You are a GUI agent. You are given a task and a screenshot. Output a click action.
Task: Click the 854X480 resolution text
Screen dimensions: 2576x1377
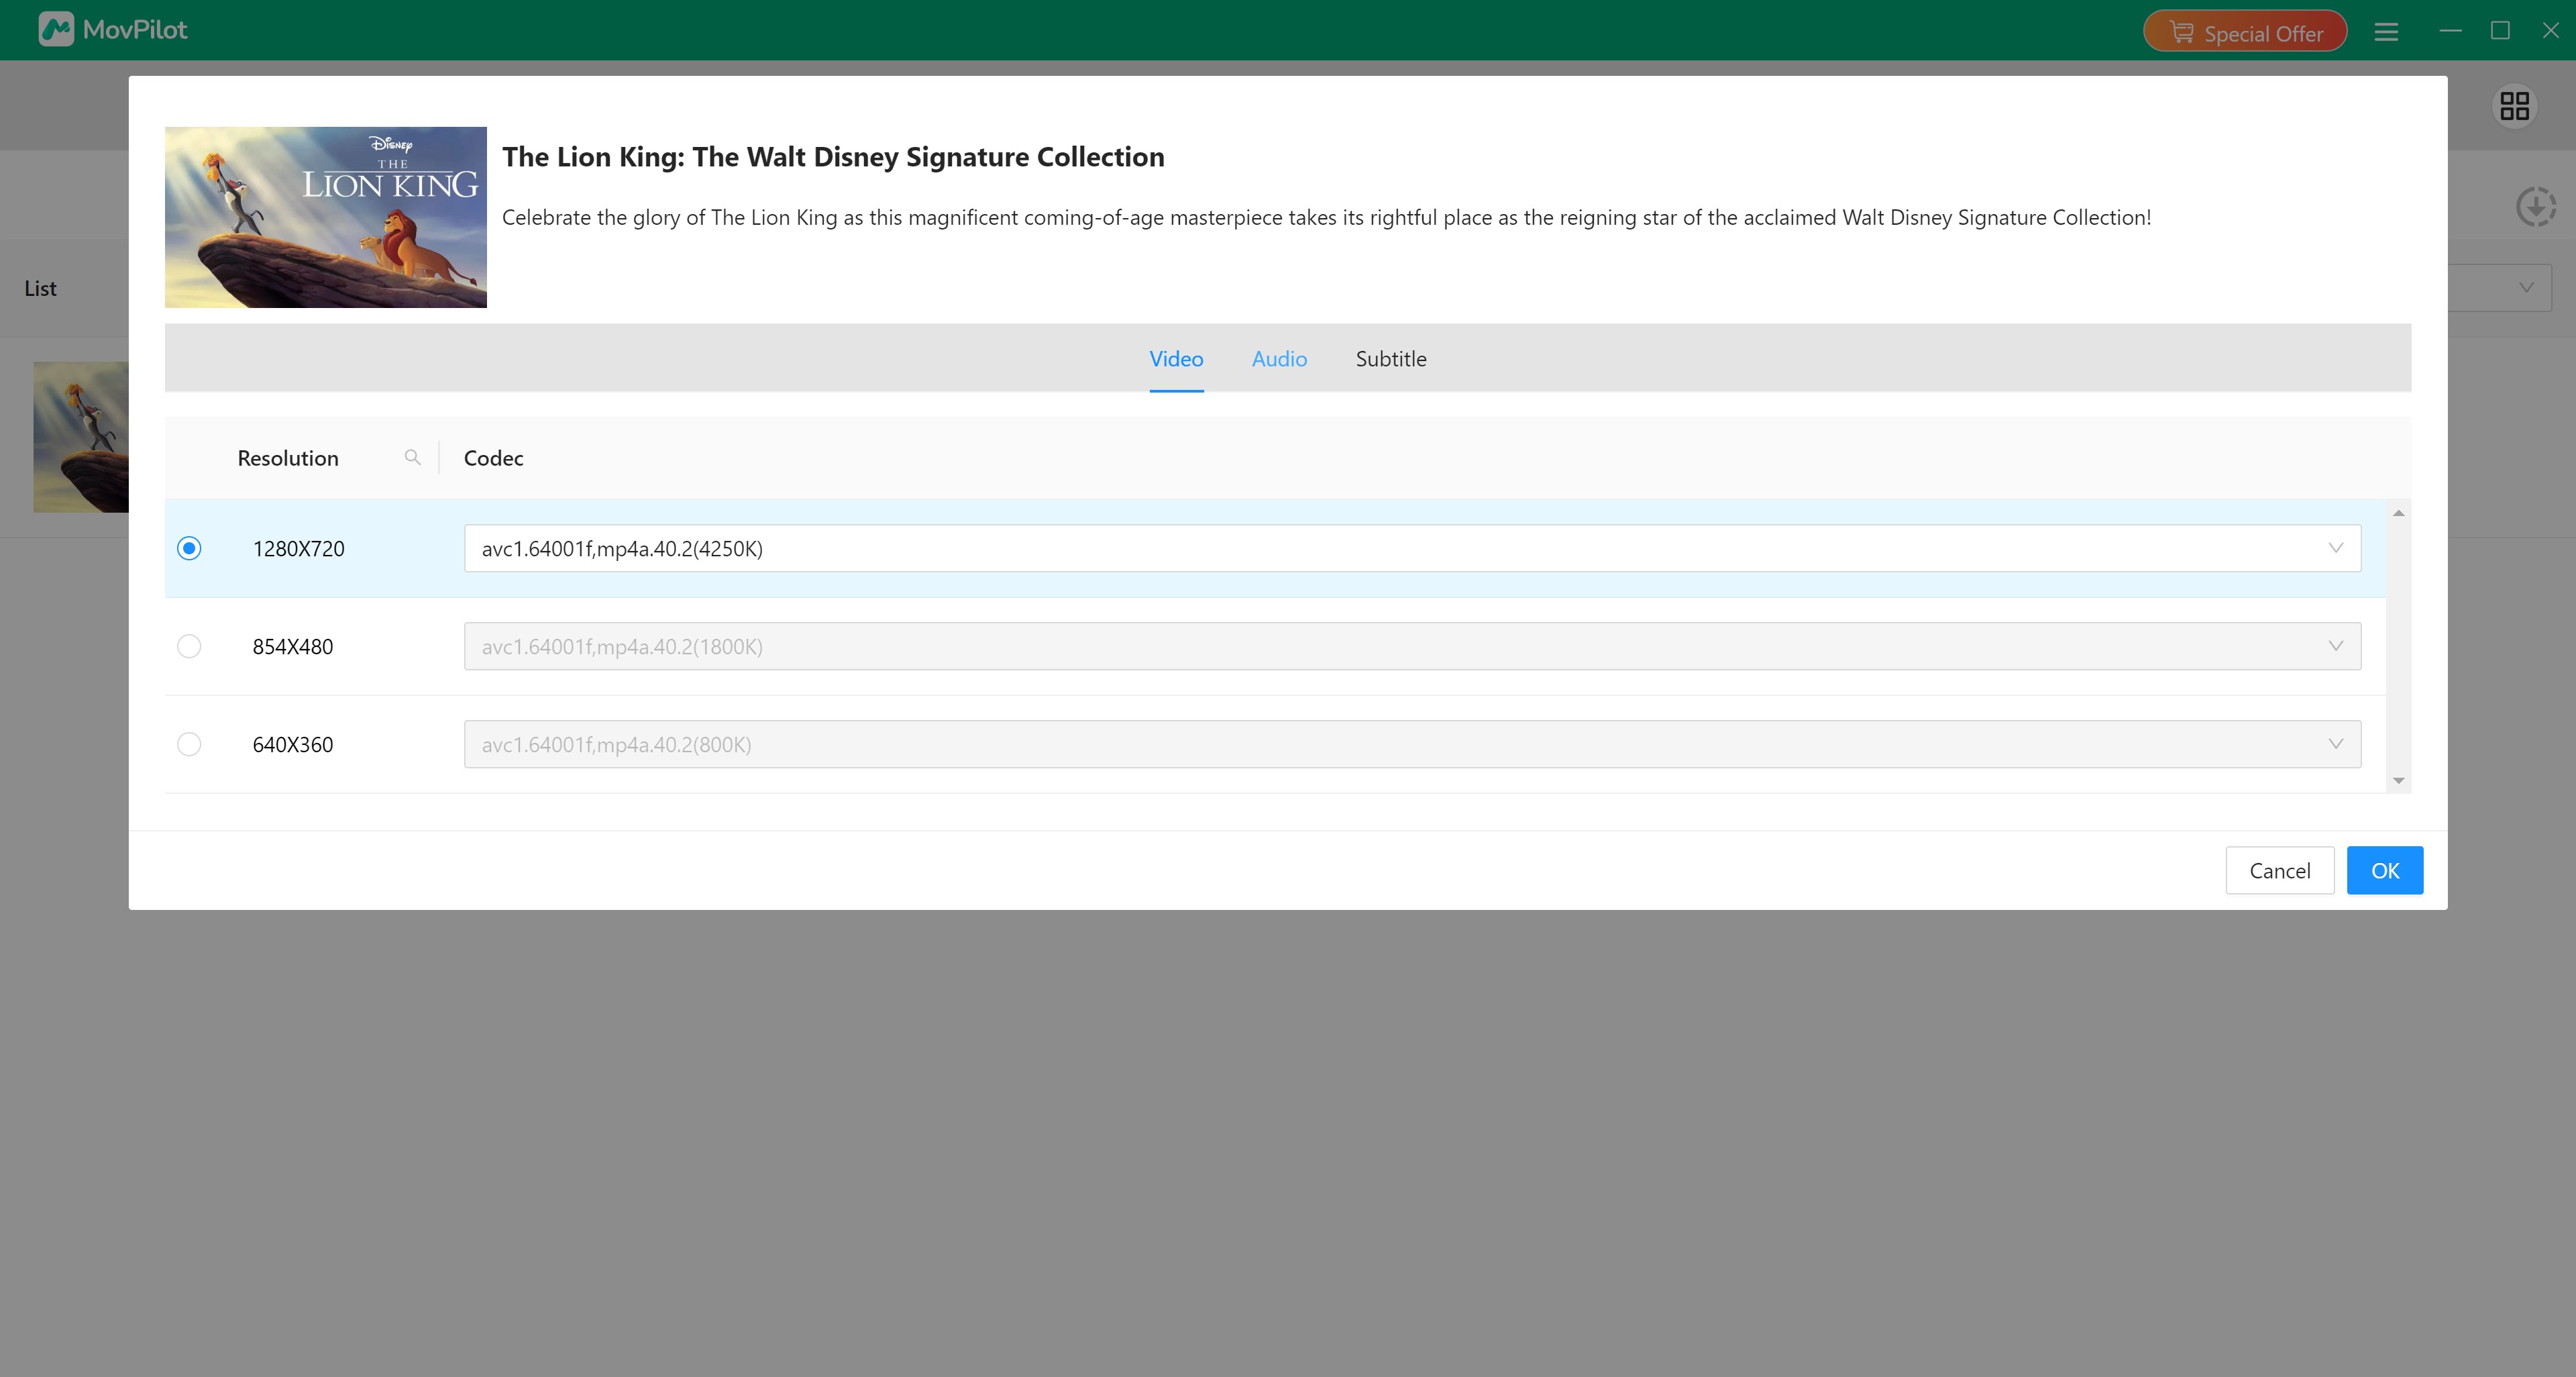[x=293, y=647]
